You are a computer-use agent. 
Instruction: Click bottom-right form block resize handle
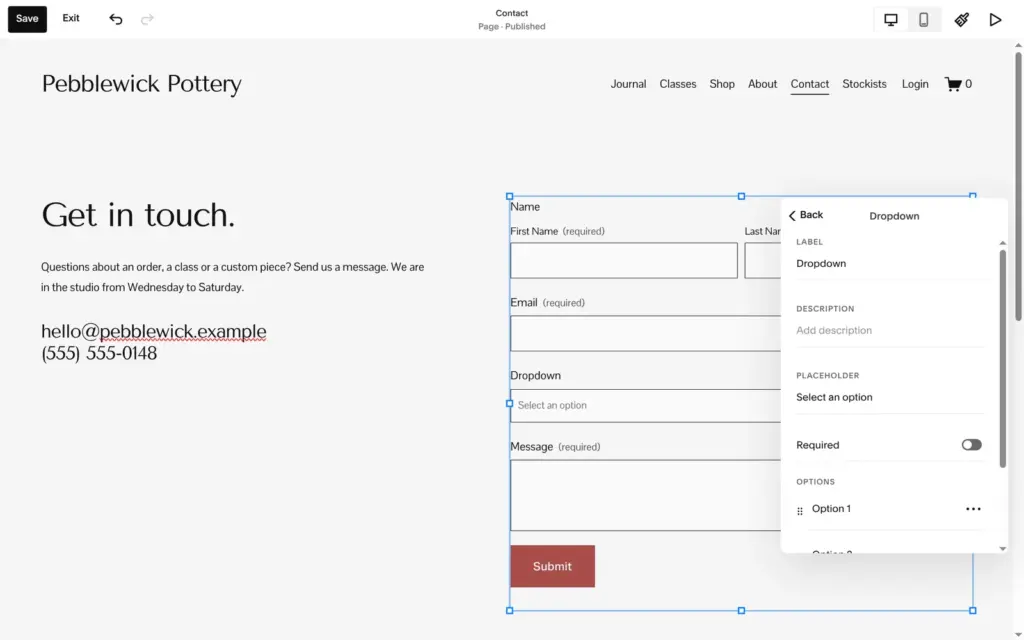[972, 611]
